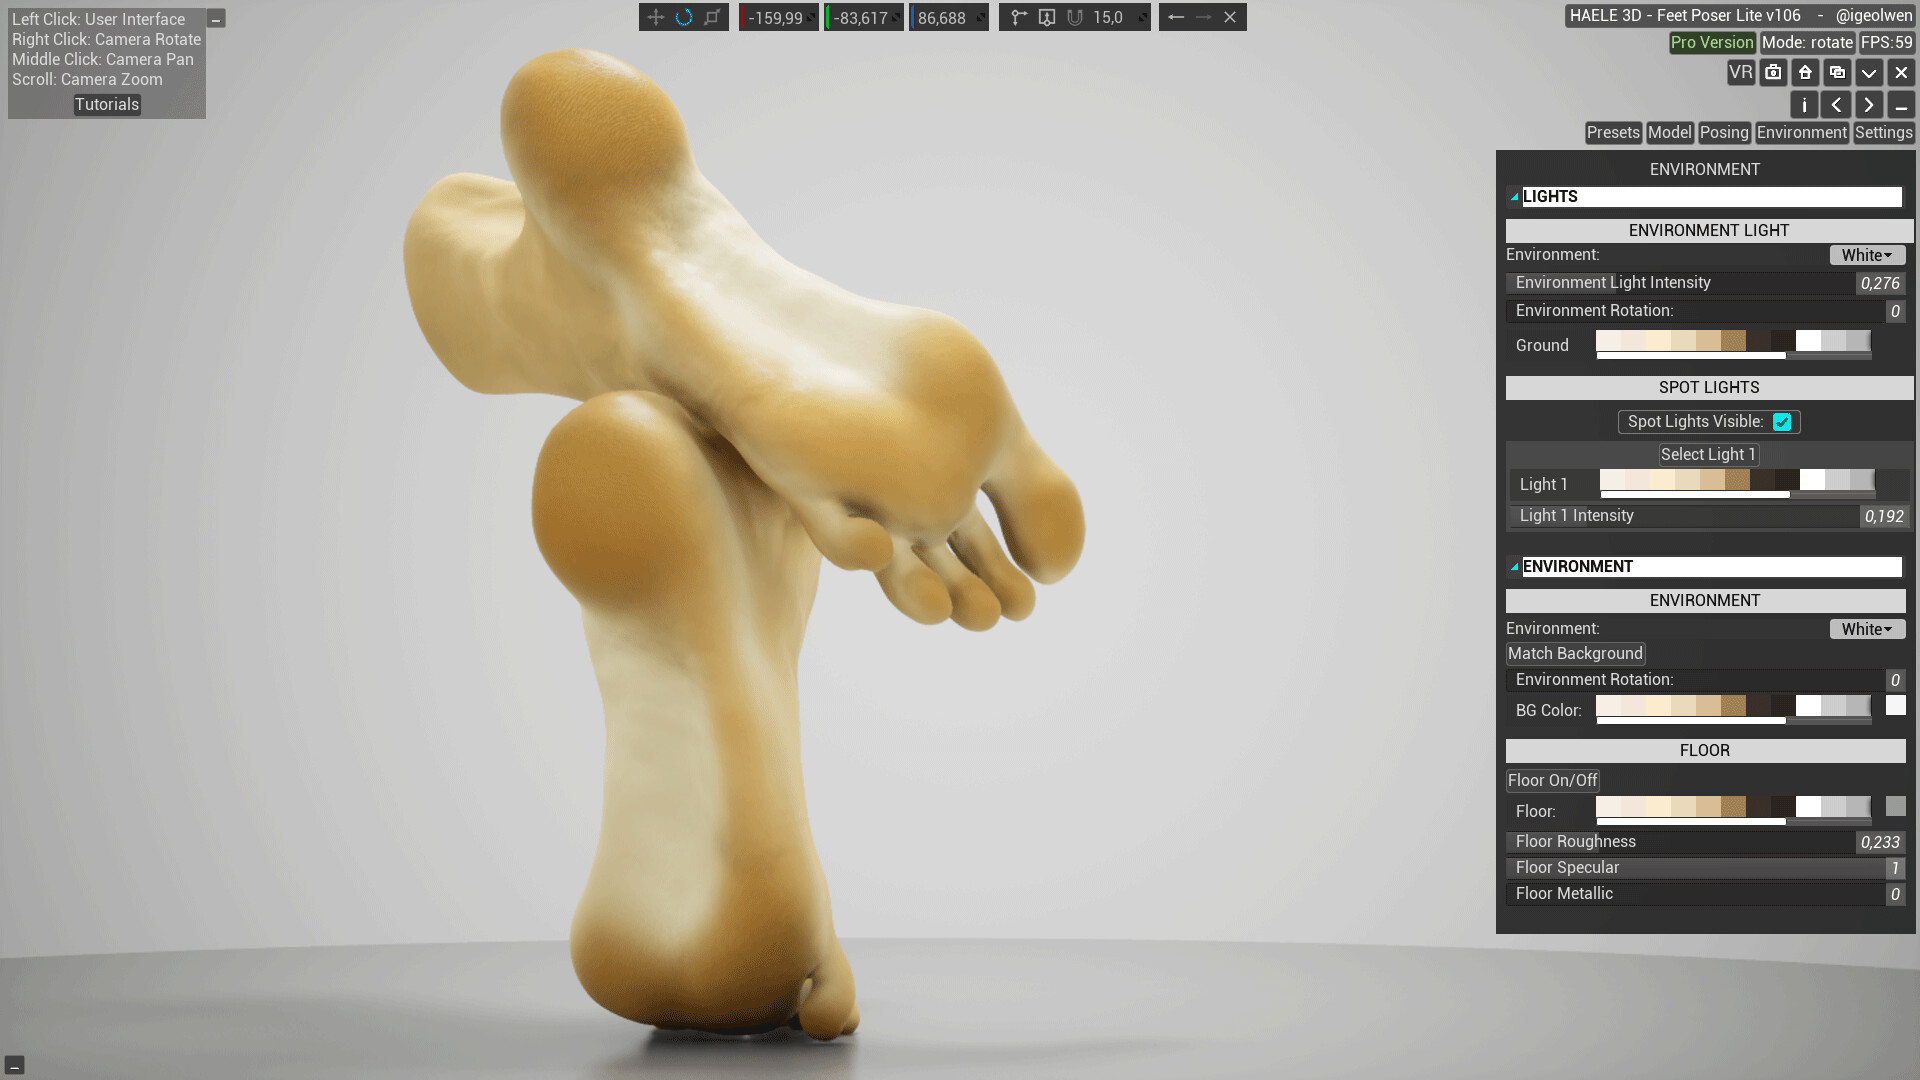The height and width of the screenshot is (1080, 1920).
Task: Select the move/translate gizmo tool
Action: click(x=655, y=17)
